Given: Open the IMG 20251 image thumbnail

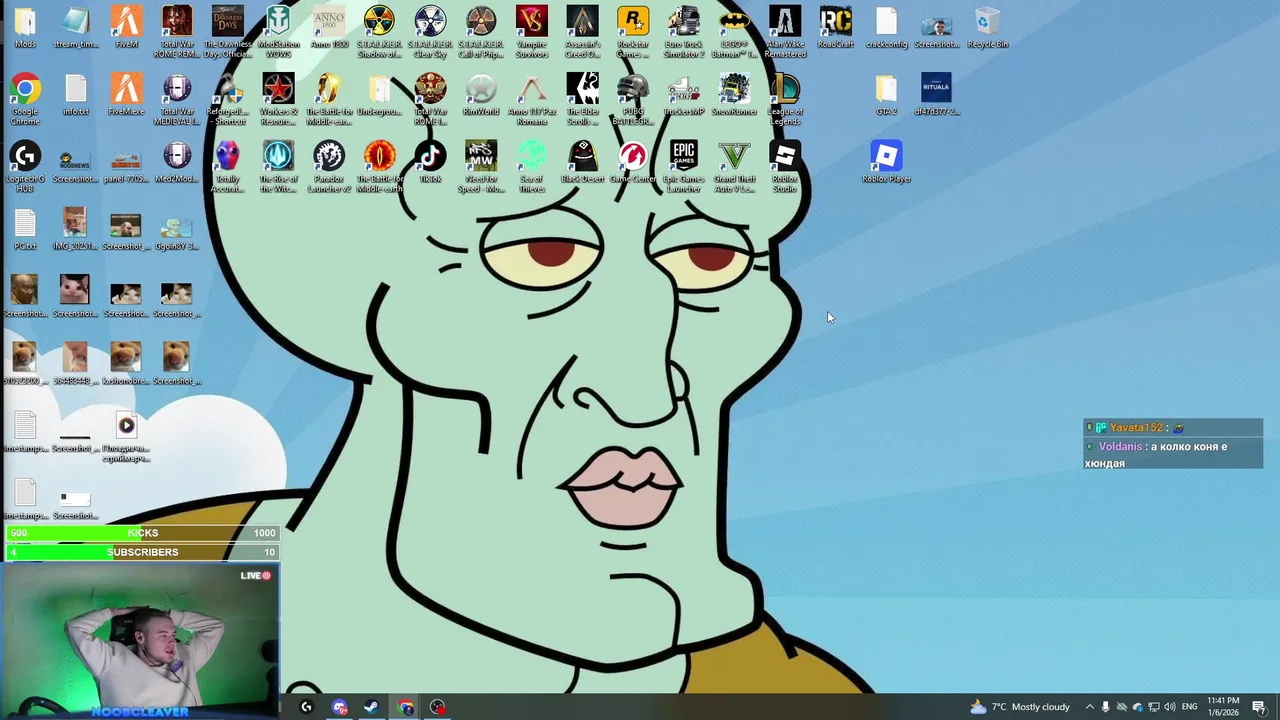Looking at the screenshot, I should click(75, 230).
